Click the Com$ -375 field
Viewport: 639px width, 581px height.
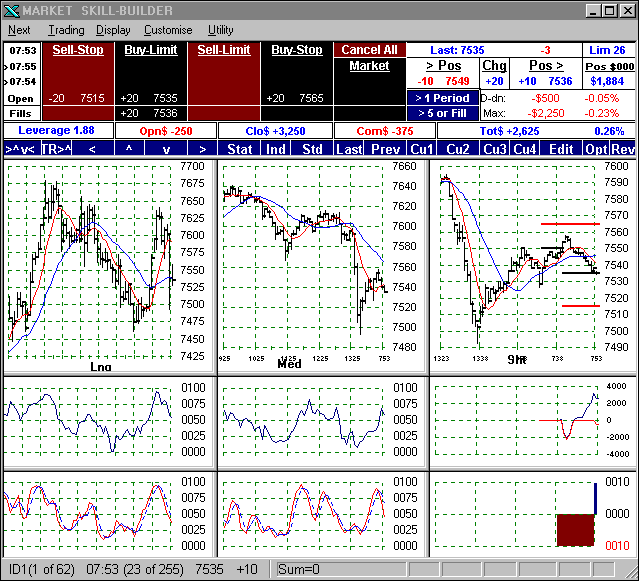pyautogui.click(x=385, y=131)
